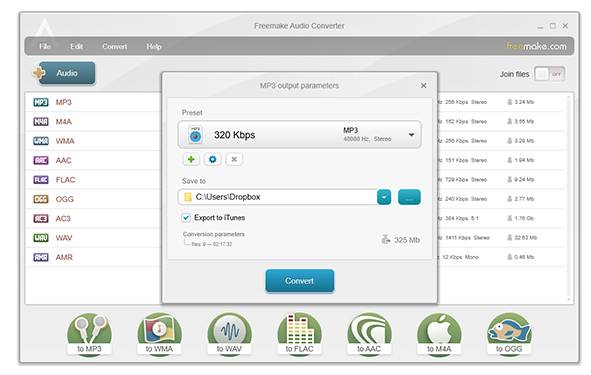
Task: Click the WMA format badge in file list
Action: (41, 141)
